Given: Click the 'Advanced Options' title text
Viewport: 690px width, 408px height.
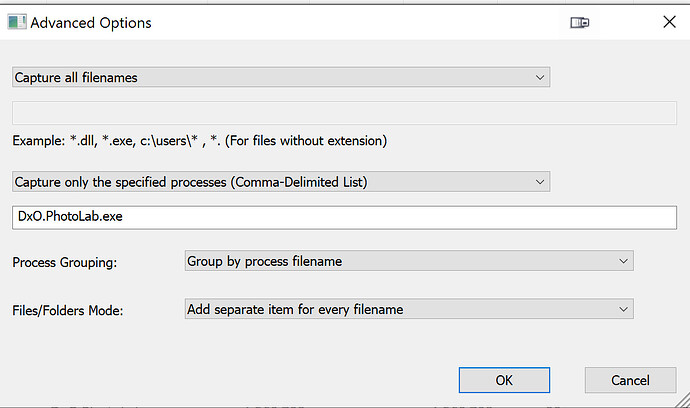Looking at the screenshot, I should pyautogui.click(x=91, y=22).
